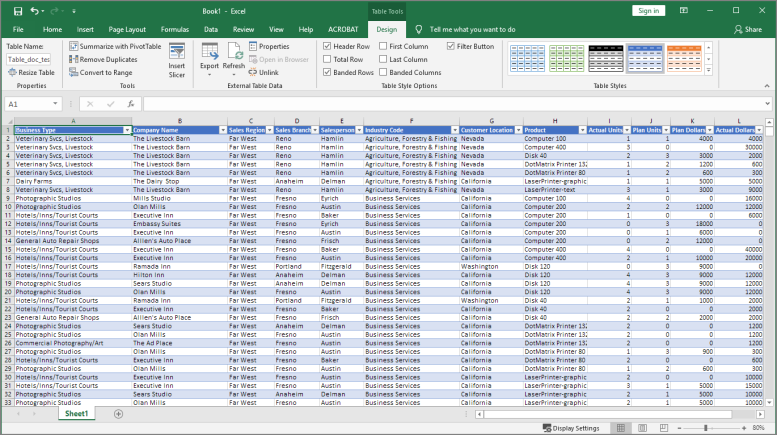Click Convert to Range
Screen dimensions: 777x435
coord(101,72)
